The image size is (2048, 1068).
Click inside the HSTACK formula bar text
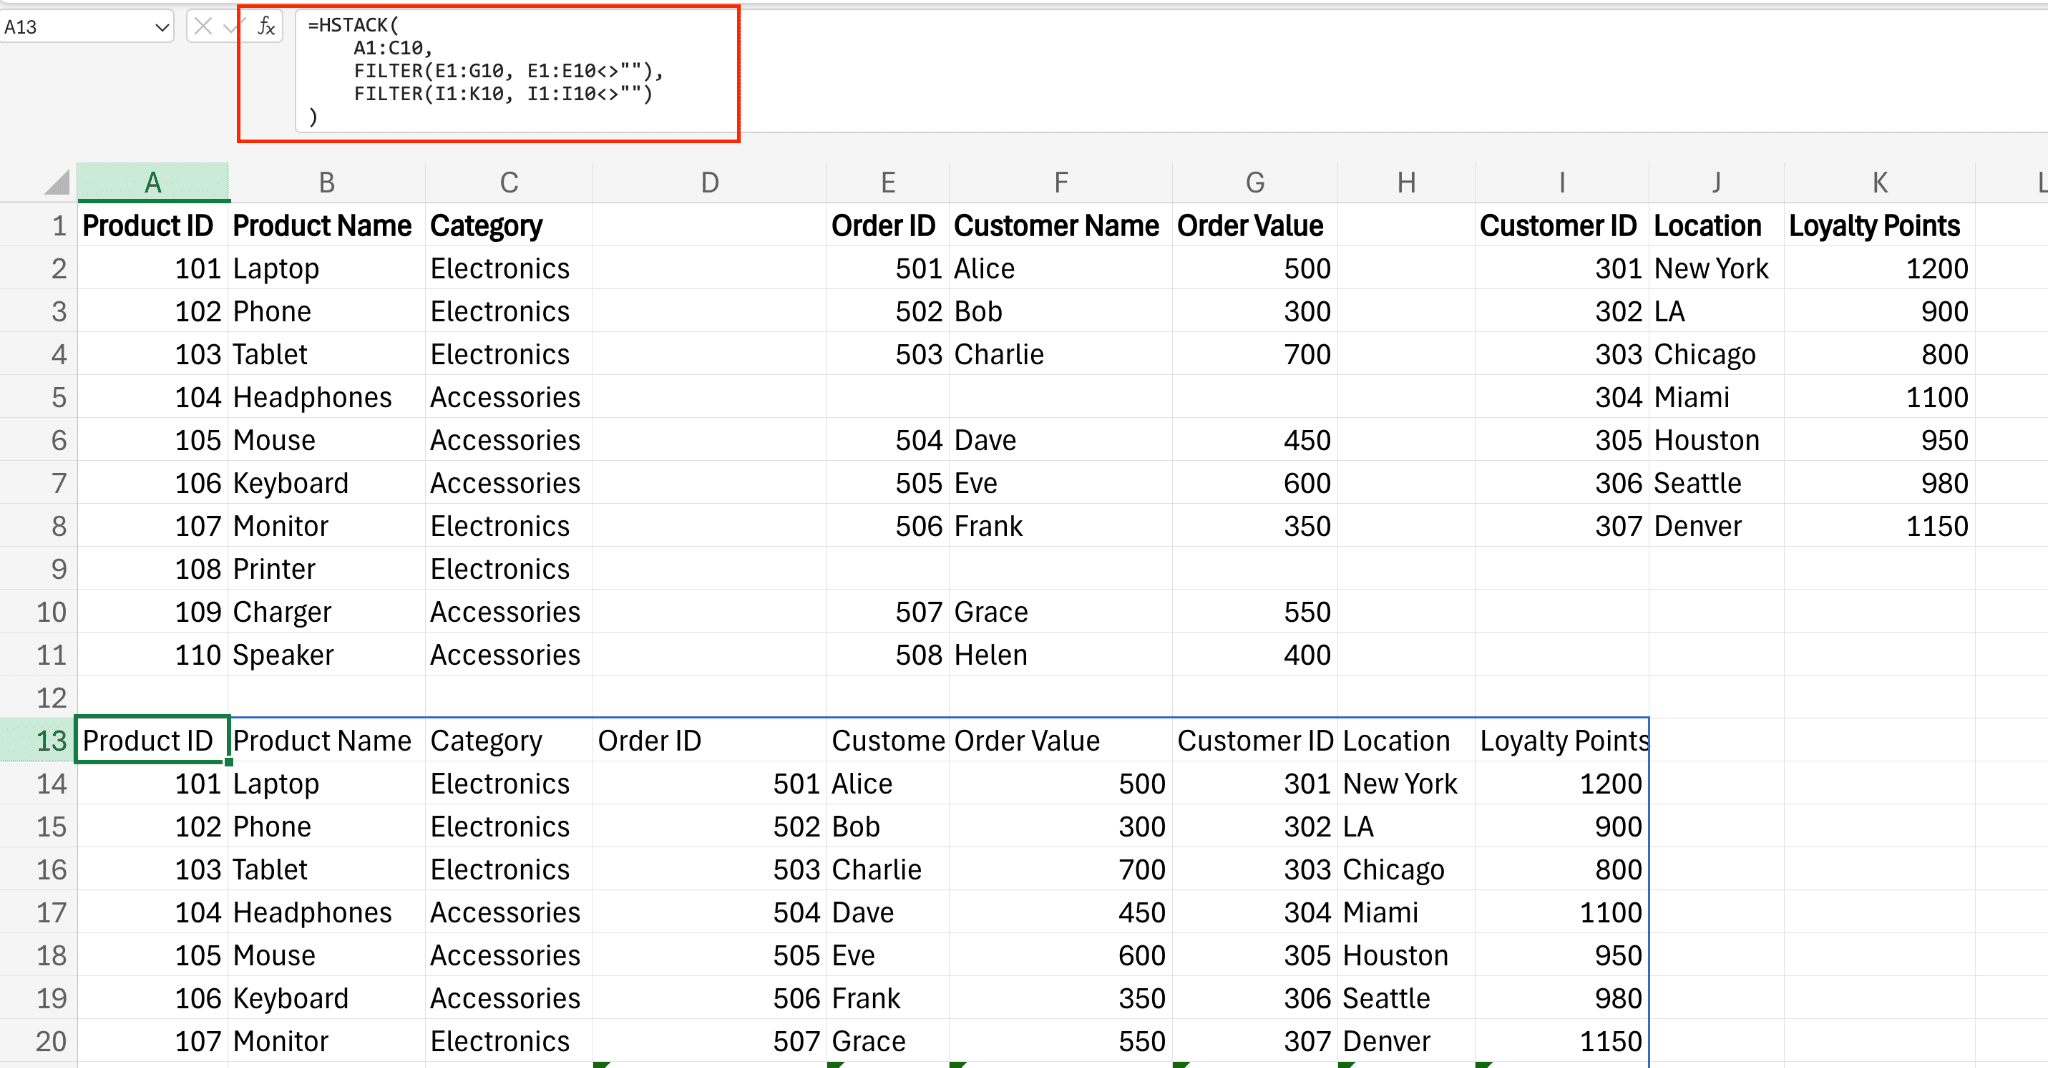(485, 71)
